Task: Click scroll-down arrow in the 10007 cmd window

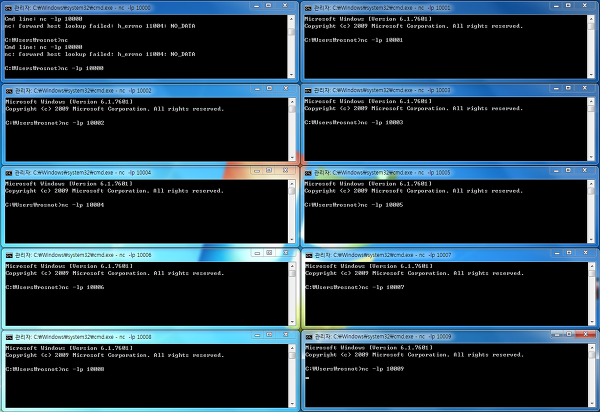Action: coord(592,322)
